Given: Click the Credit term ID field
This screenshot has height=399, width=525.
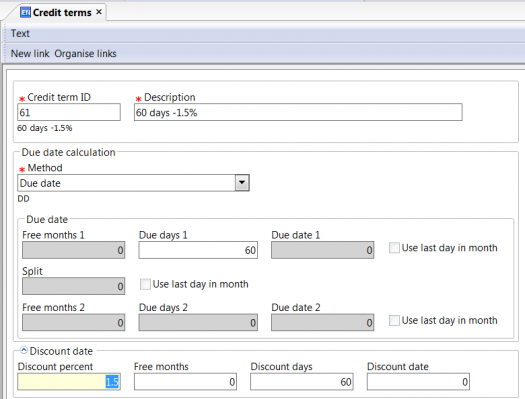Looking at the screenshot, I should [69, 112].
